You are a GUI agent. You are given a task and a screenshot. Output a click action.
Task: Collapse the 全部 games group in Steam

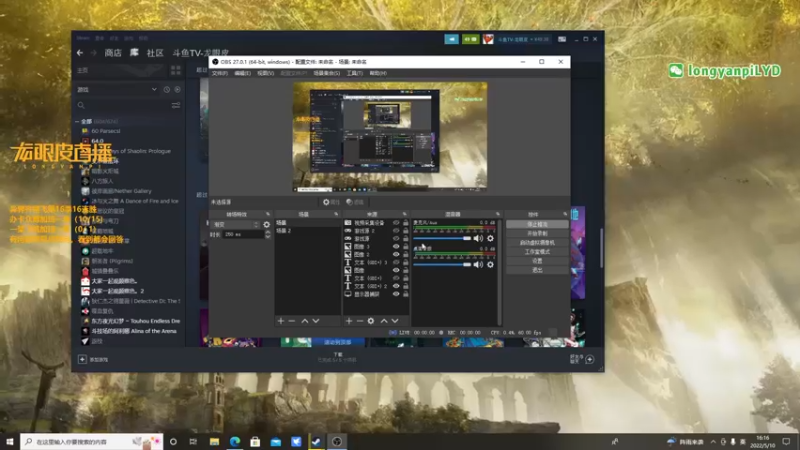77,121
